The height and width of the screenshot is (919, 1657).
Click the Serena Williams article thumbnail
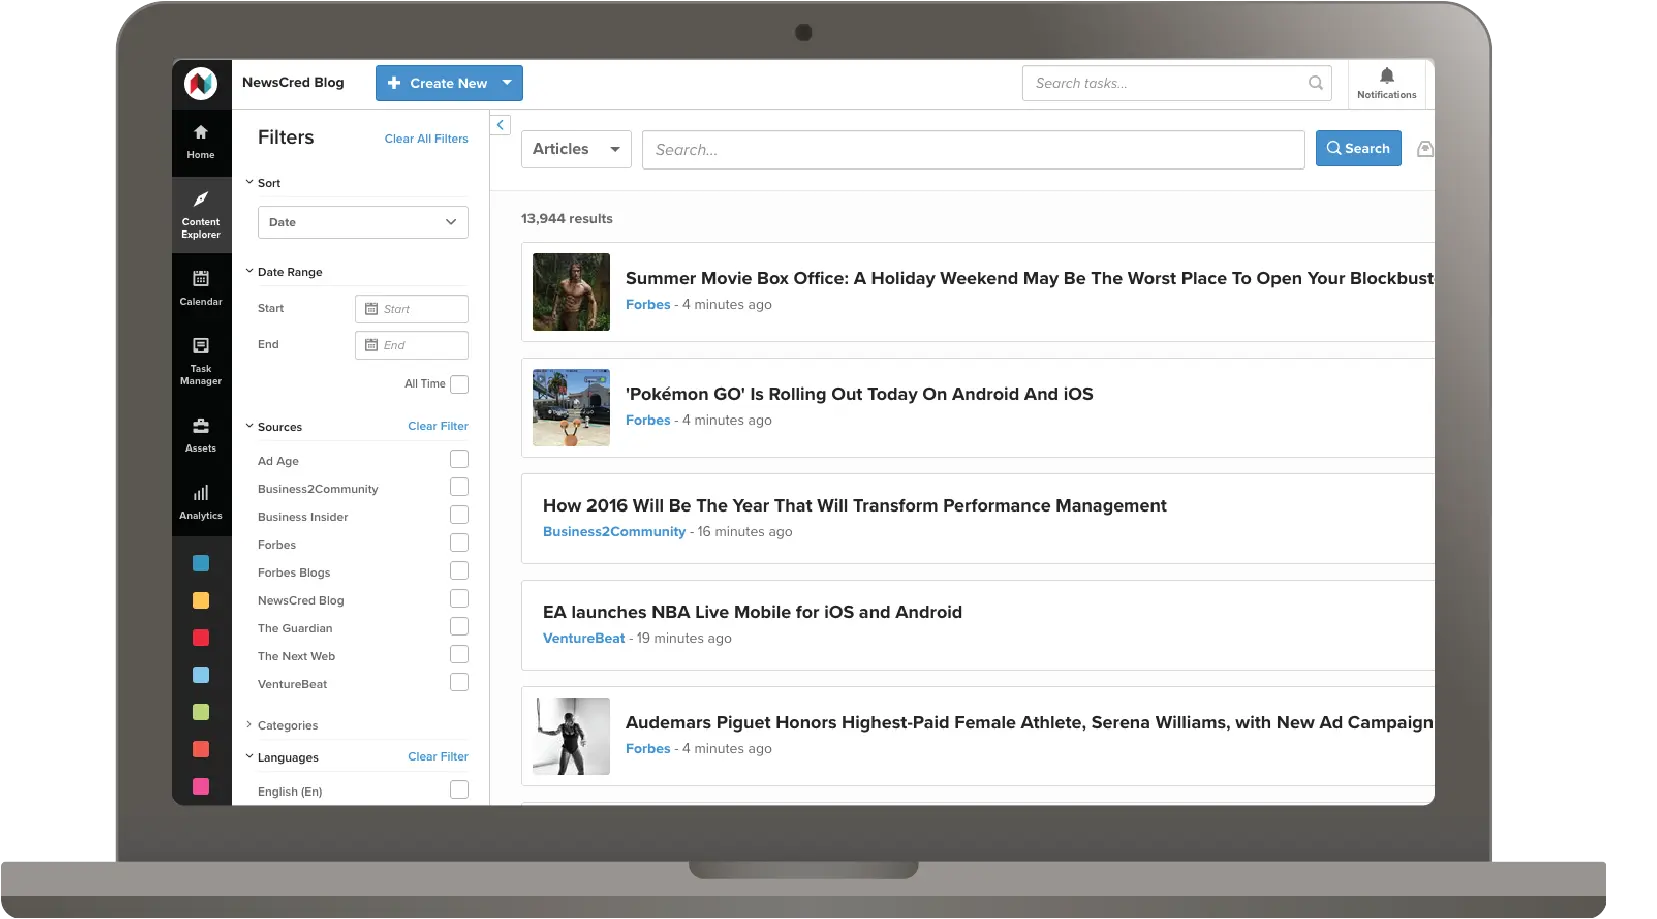click(571, 736)
